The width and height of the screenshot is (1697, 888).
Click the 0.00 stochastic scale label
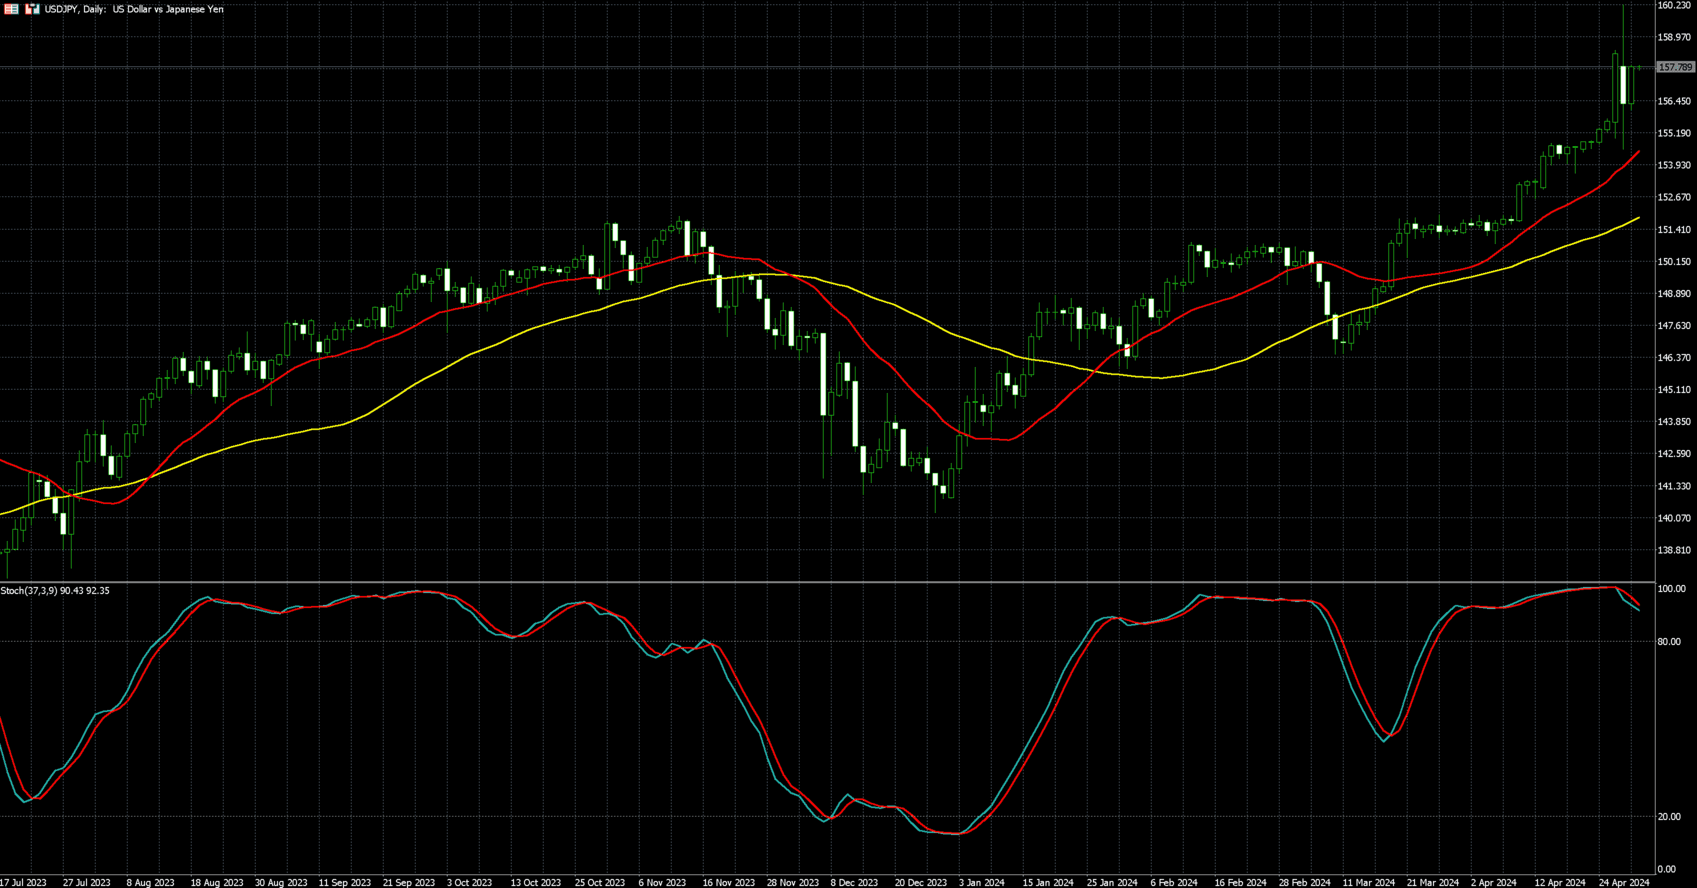pos(1667,869)
